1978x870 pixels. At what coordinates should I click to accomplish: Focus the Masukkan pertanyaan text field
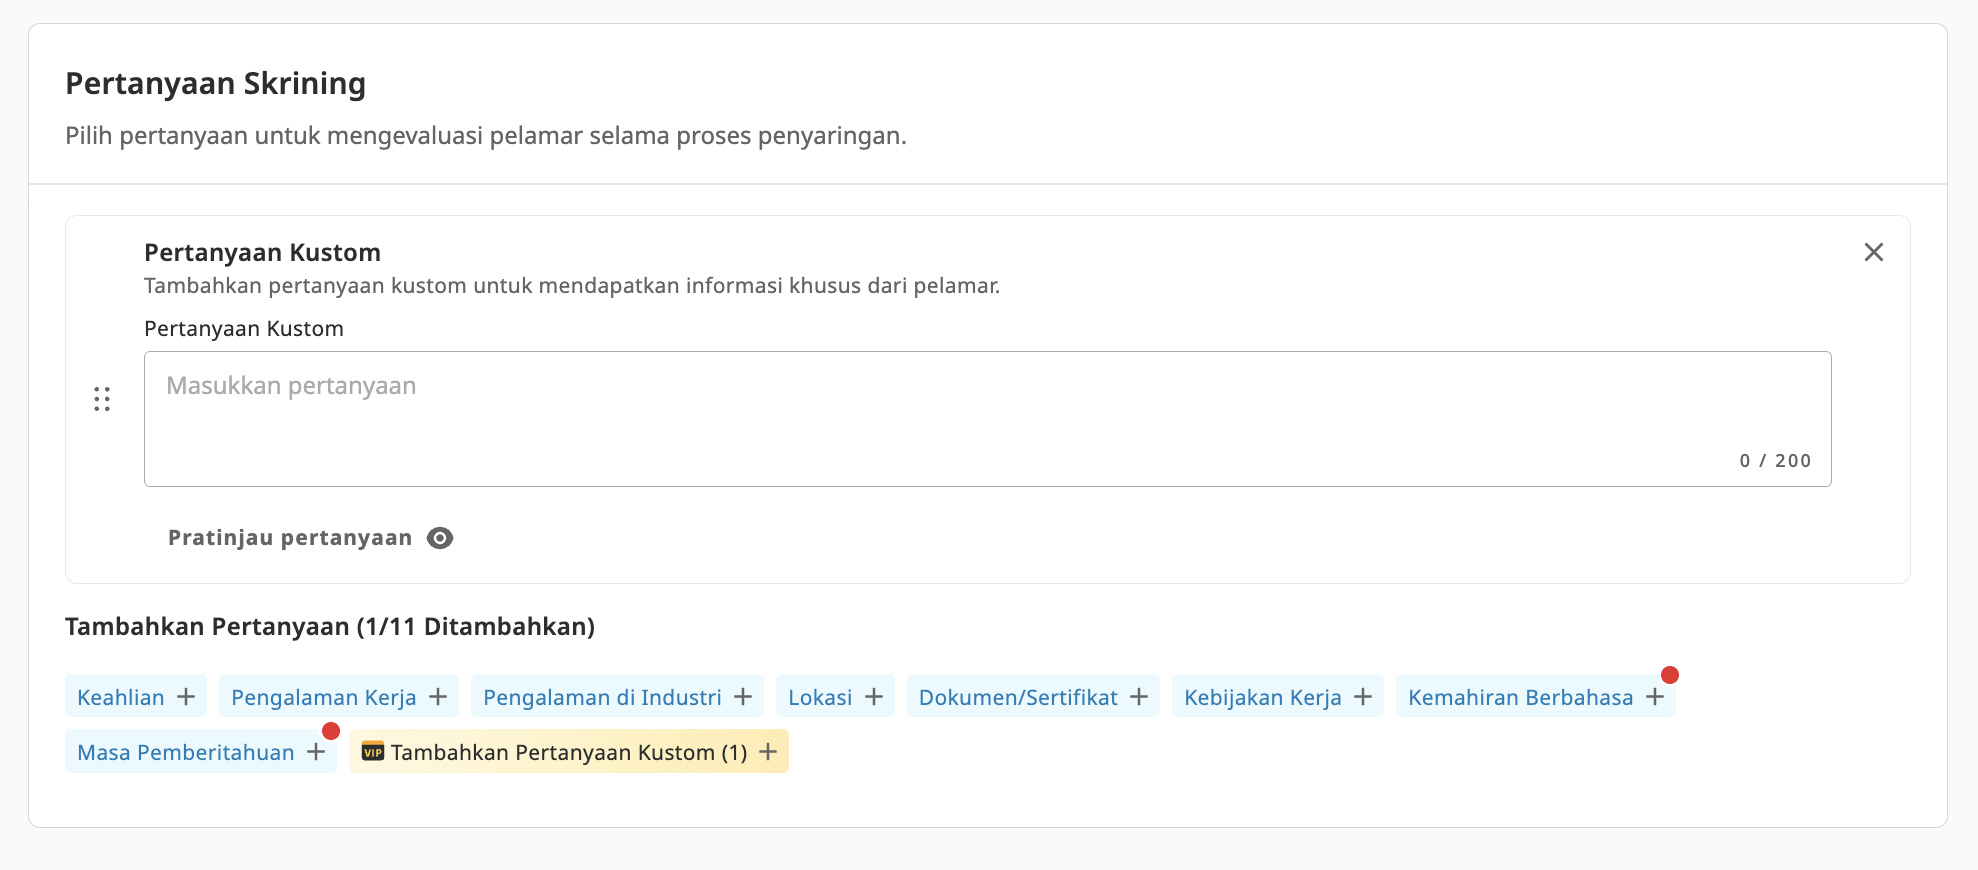pos(987,419)
